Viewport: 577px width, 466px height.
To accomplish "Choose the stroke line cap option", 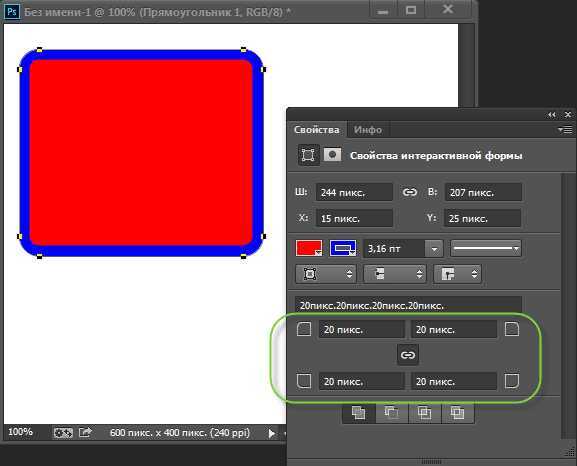I will (x=395, y=274).
